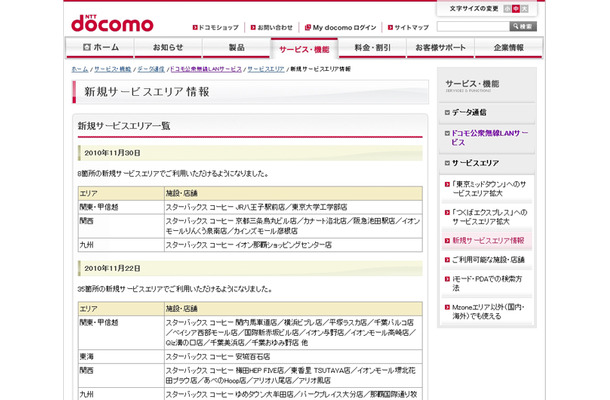Click the 新規サービスエリア一覧 section heading
The width and height of the screenshot is (610, 400).
(124, 126)
